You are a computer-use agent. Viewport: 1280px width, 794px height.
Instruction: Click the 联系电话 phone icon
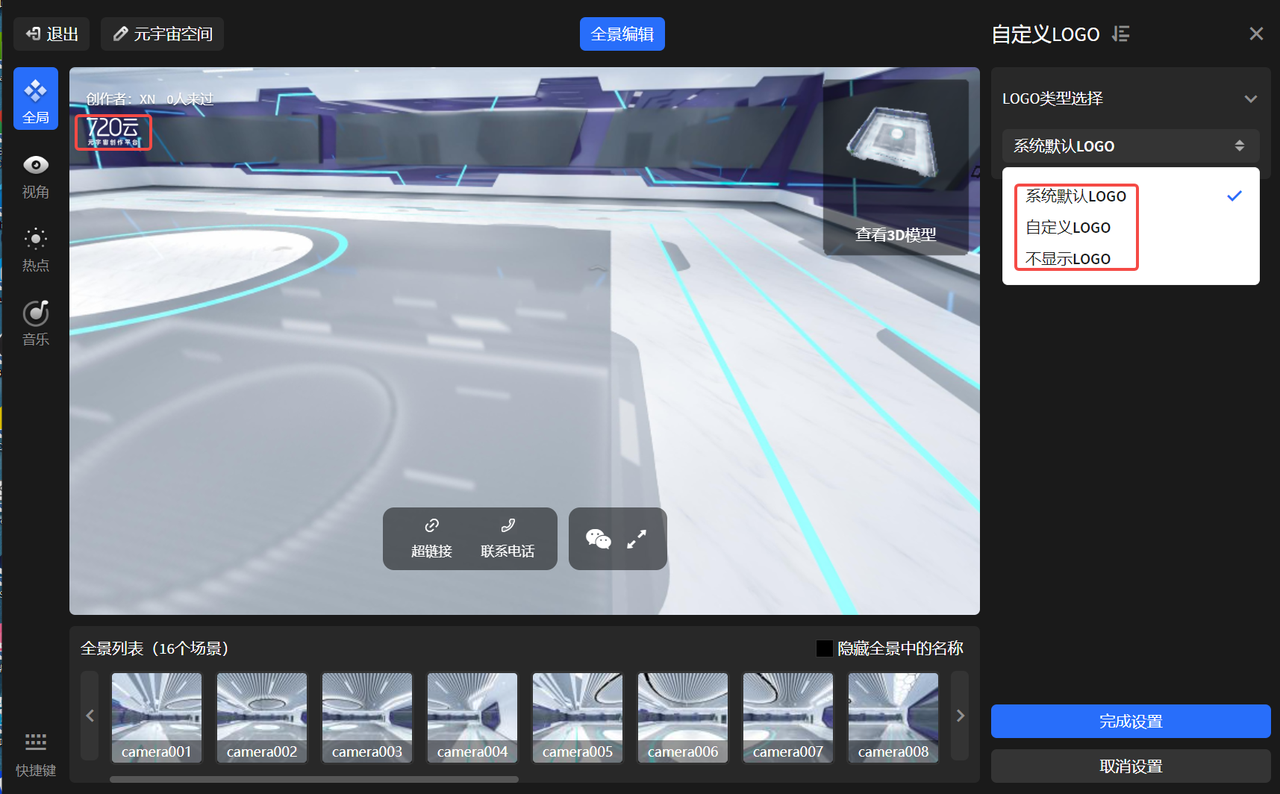point(507,526)
